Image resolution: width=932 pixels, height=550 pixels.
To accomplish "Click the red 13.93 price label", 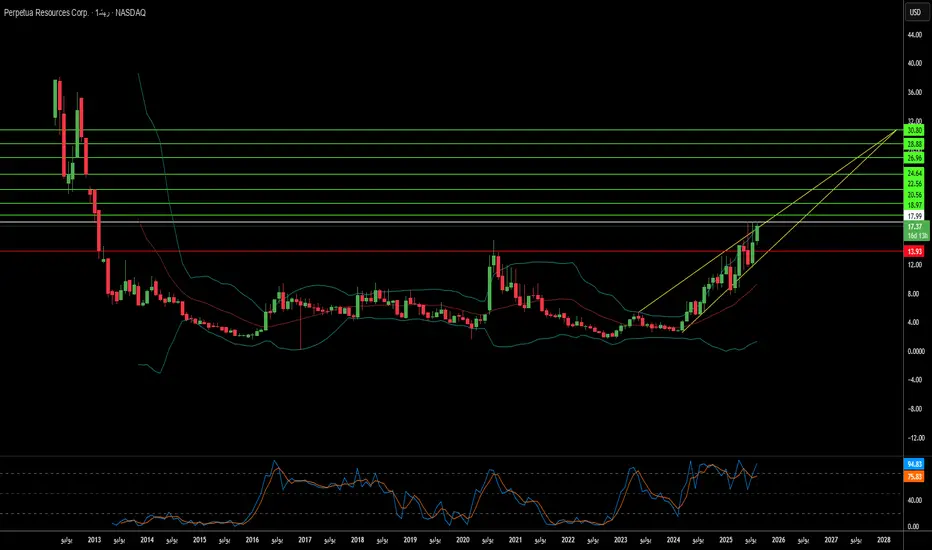I will click(x=914, y=252).
